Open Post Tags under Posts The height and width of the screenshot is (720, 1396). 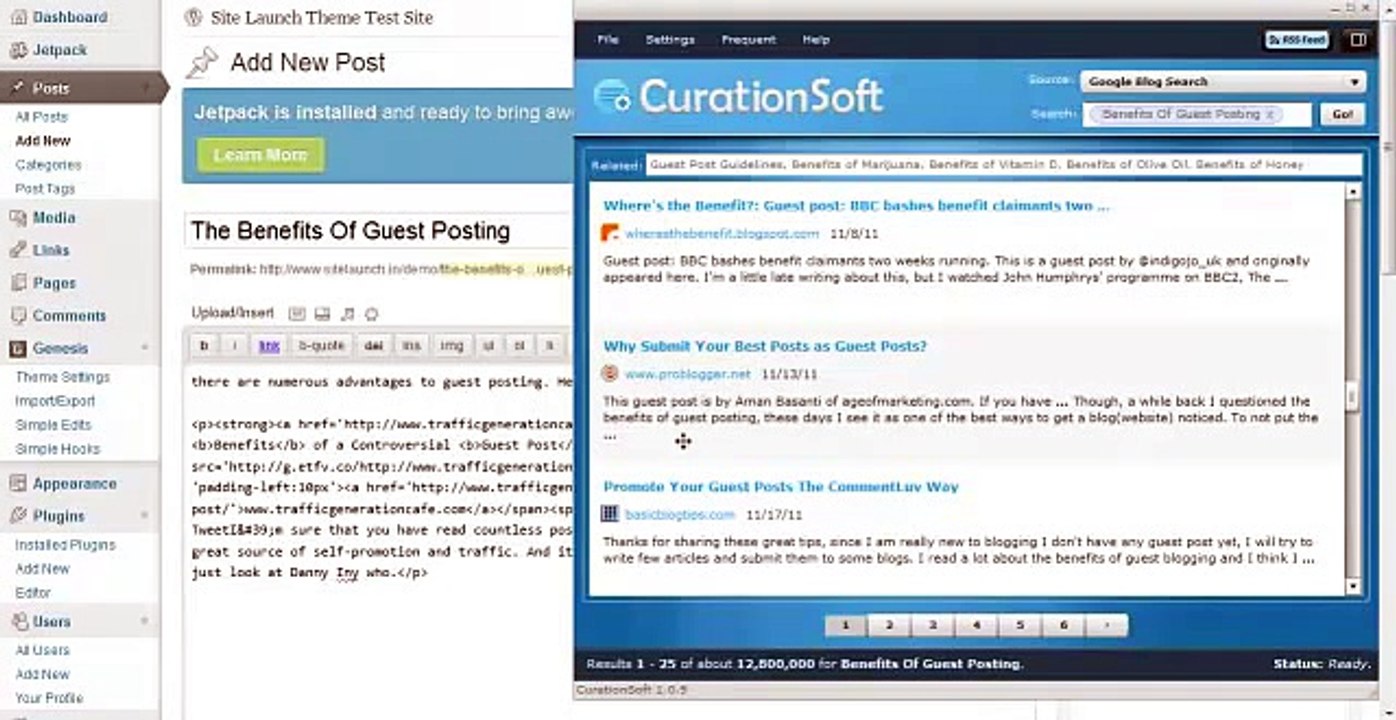(x=45, y=189)
